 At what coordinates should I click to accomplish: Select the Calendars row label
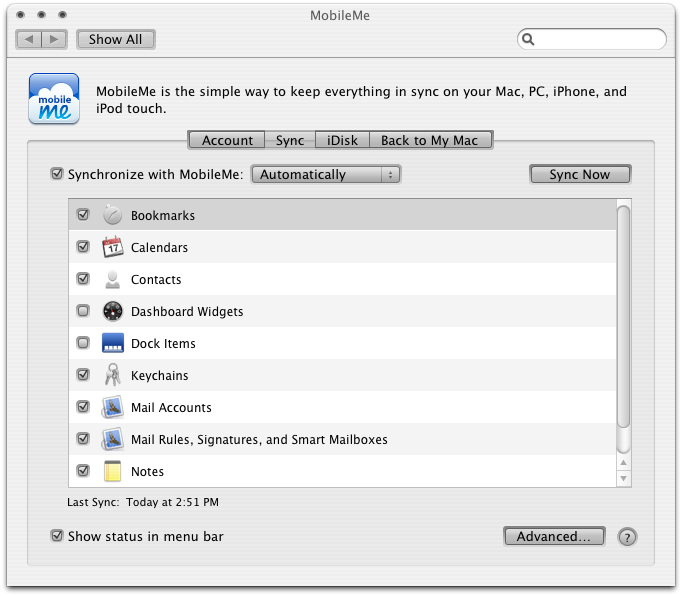tap(159, 248)
